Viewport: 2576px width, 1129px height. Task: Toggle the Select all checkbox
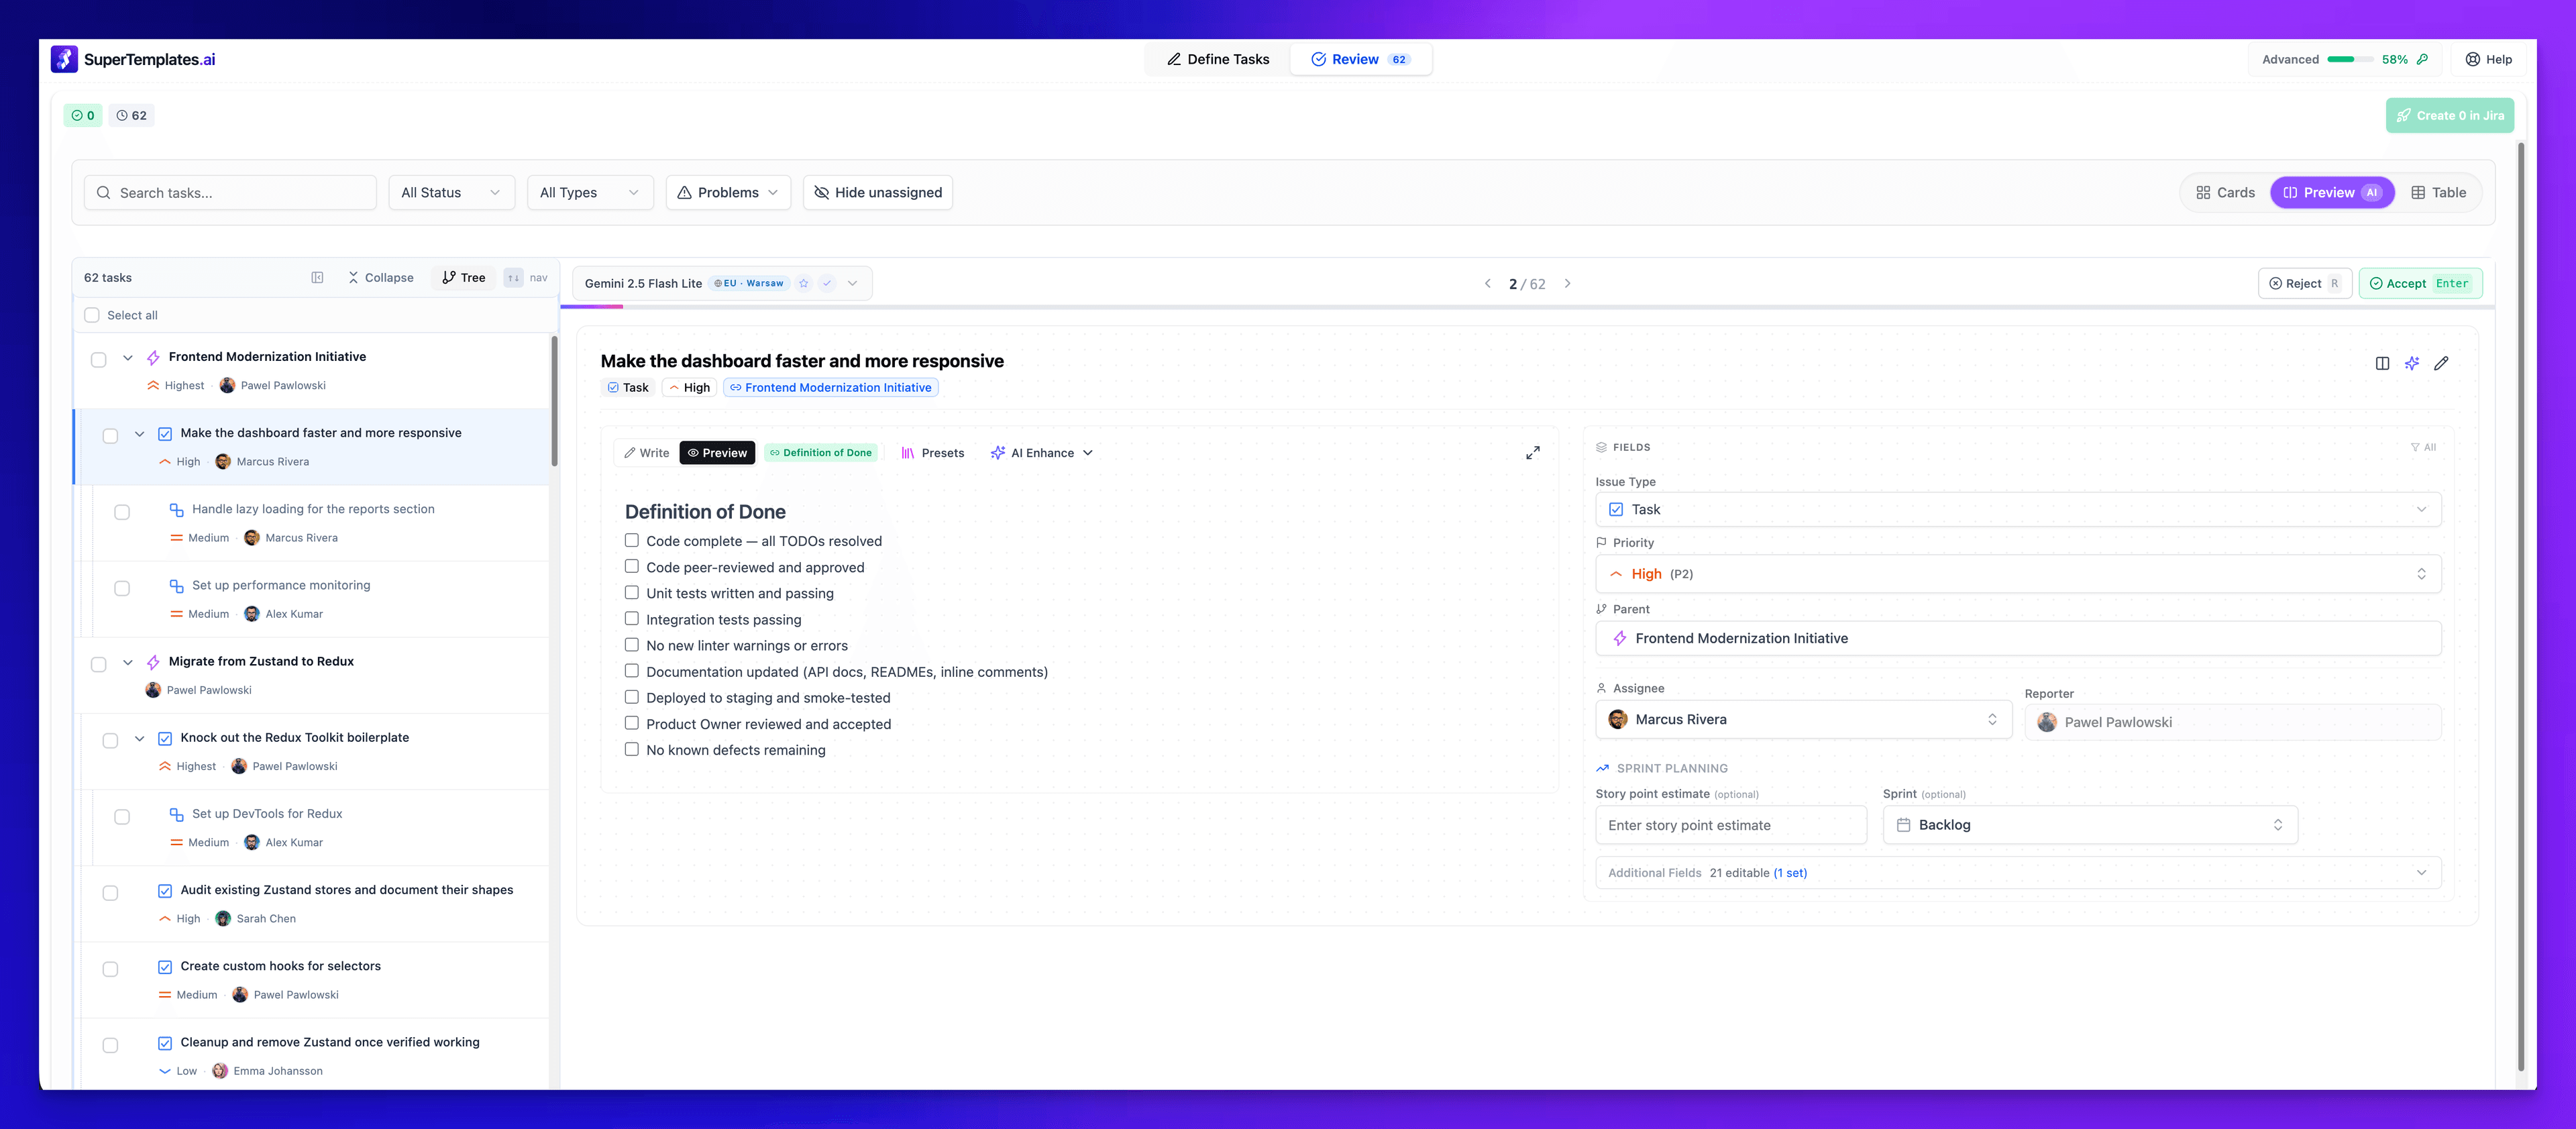92,314
